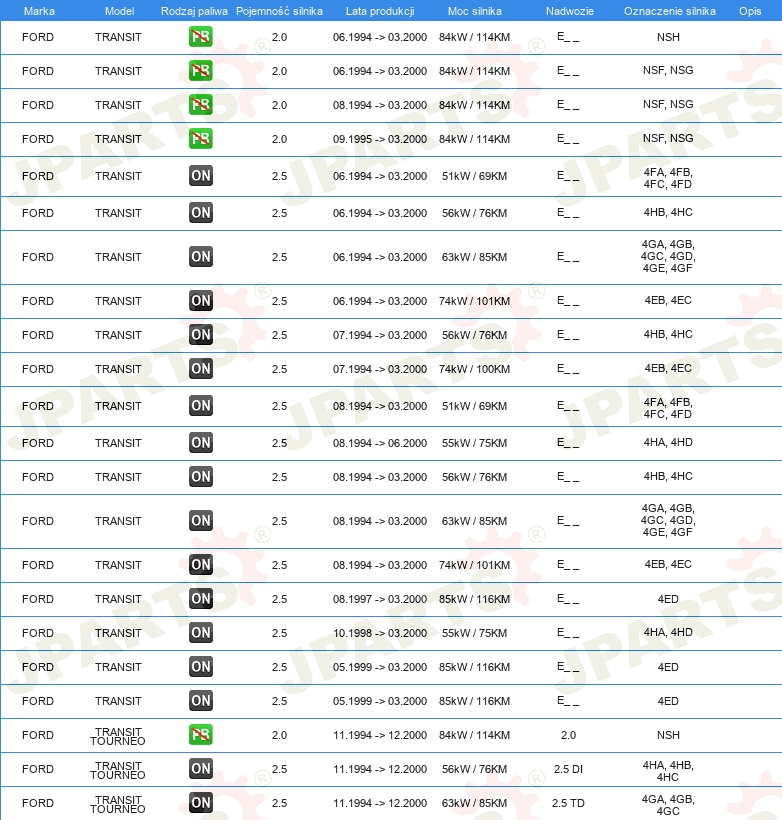Click the 4ED engine code in the 08.1997 row
This screenshot has width=782, height=820.
[x=668, y=599]
